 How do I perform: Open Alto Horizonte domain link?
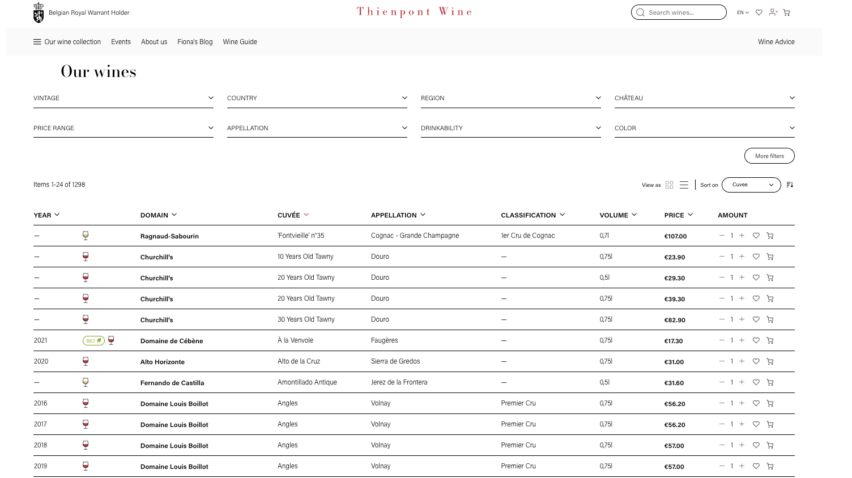(x=162, y=362)
